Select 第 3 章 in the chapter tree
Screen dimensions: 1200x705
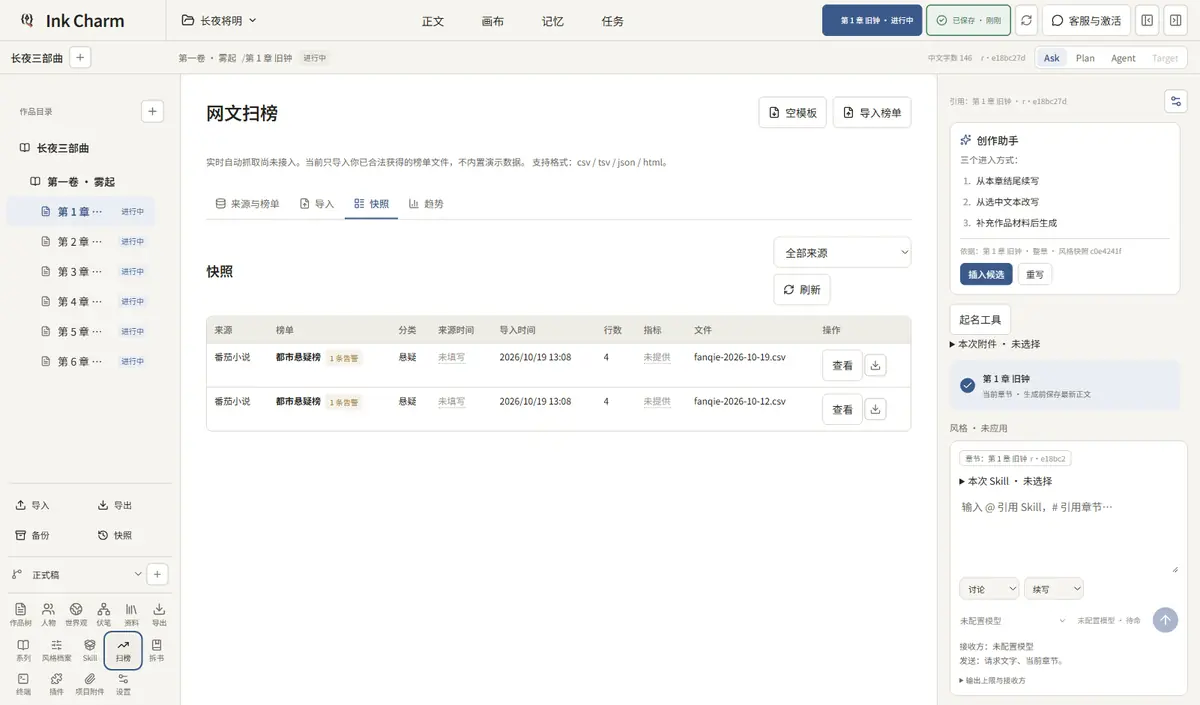tap(80, 271)
